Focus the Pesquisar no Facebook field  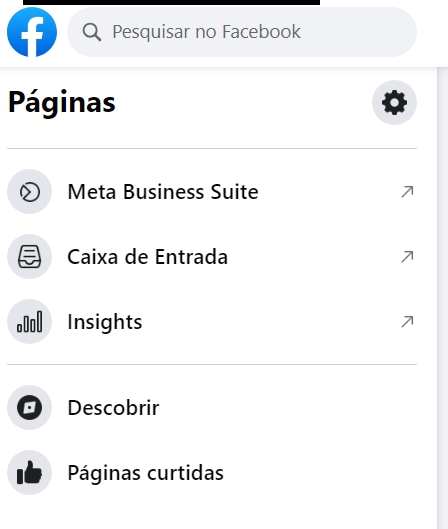tap(242, 32)
